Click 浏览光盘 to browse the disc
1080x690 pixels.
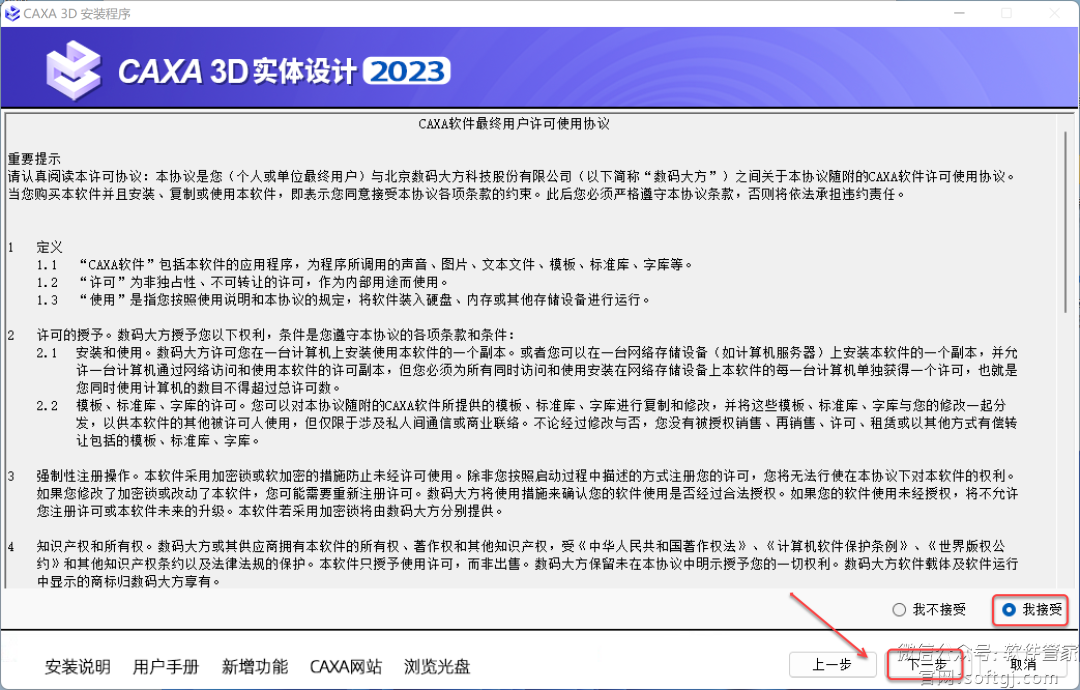(x=437, y=667)
